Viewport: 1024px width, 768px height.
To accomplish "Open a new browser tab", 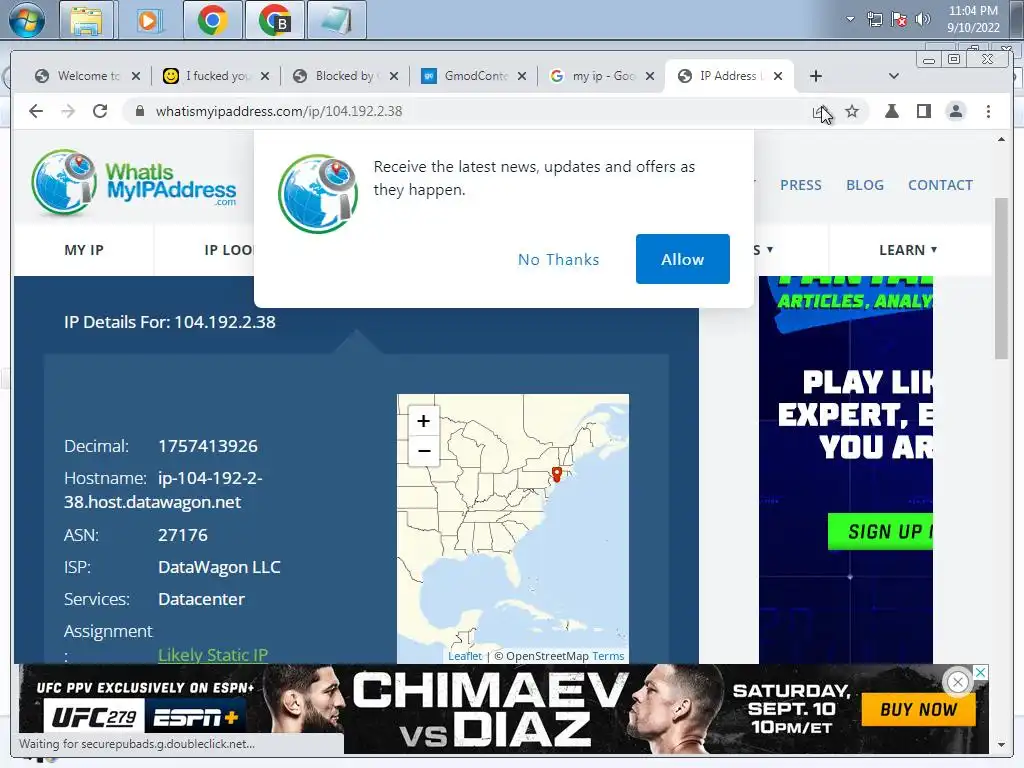I will 816,76.
